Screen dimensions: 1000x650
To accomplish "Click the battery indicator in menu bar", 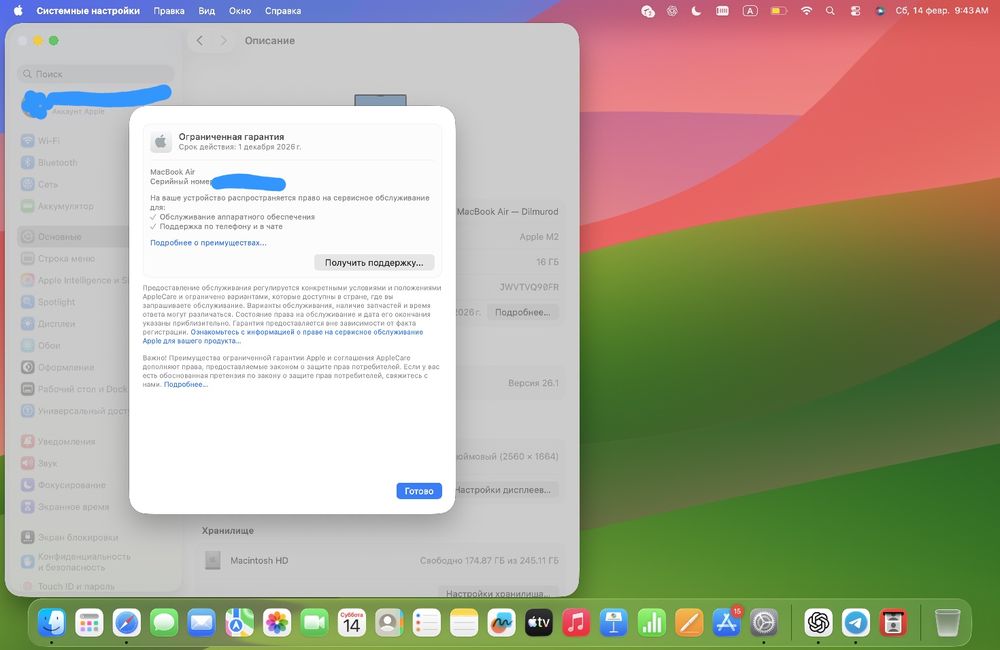I will pyautogui.click(x=778, y=11).
